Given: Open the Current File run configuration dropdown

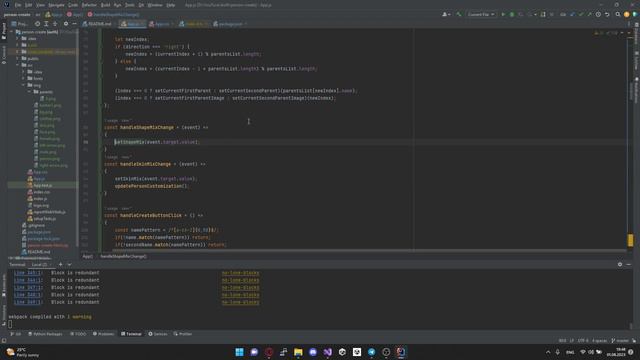Looking at the screenshot, I should click(x=481, y=14).
